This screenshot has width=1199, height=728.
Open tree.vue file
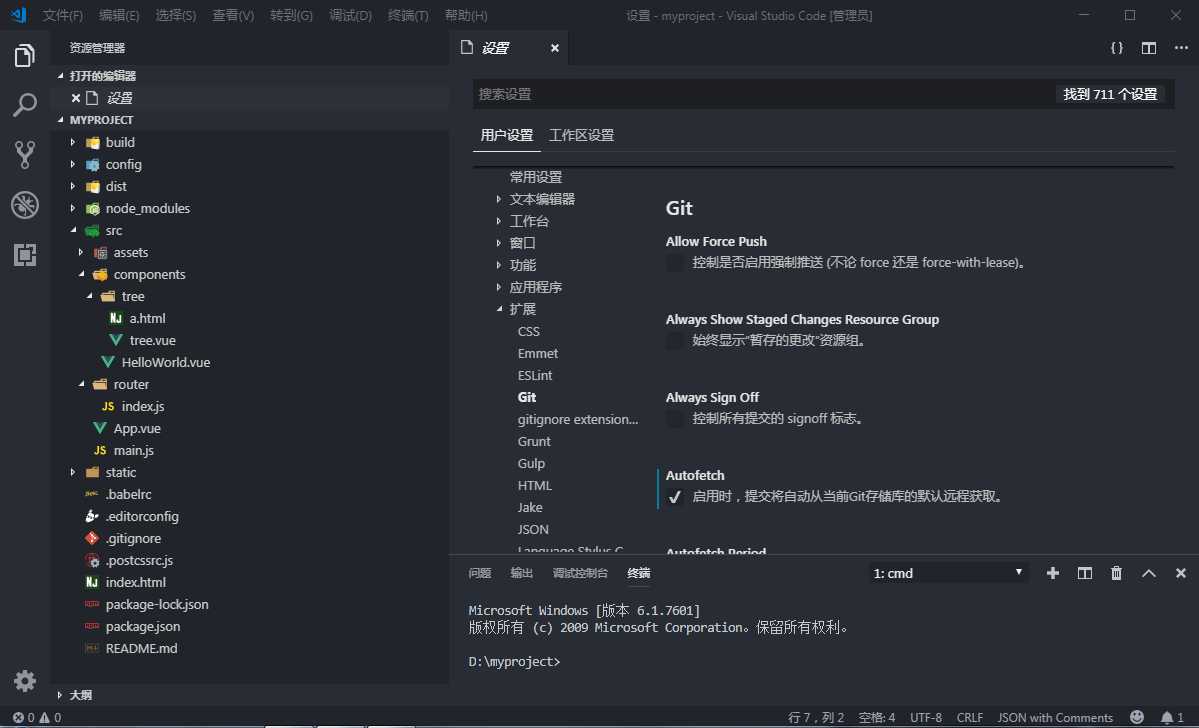coord(152,340)
